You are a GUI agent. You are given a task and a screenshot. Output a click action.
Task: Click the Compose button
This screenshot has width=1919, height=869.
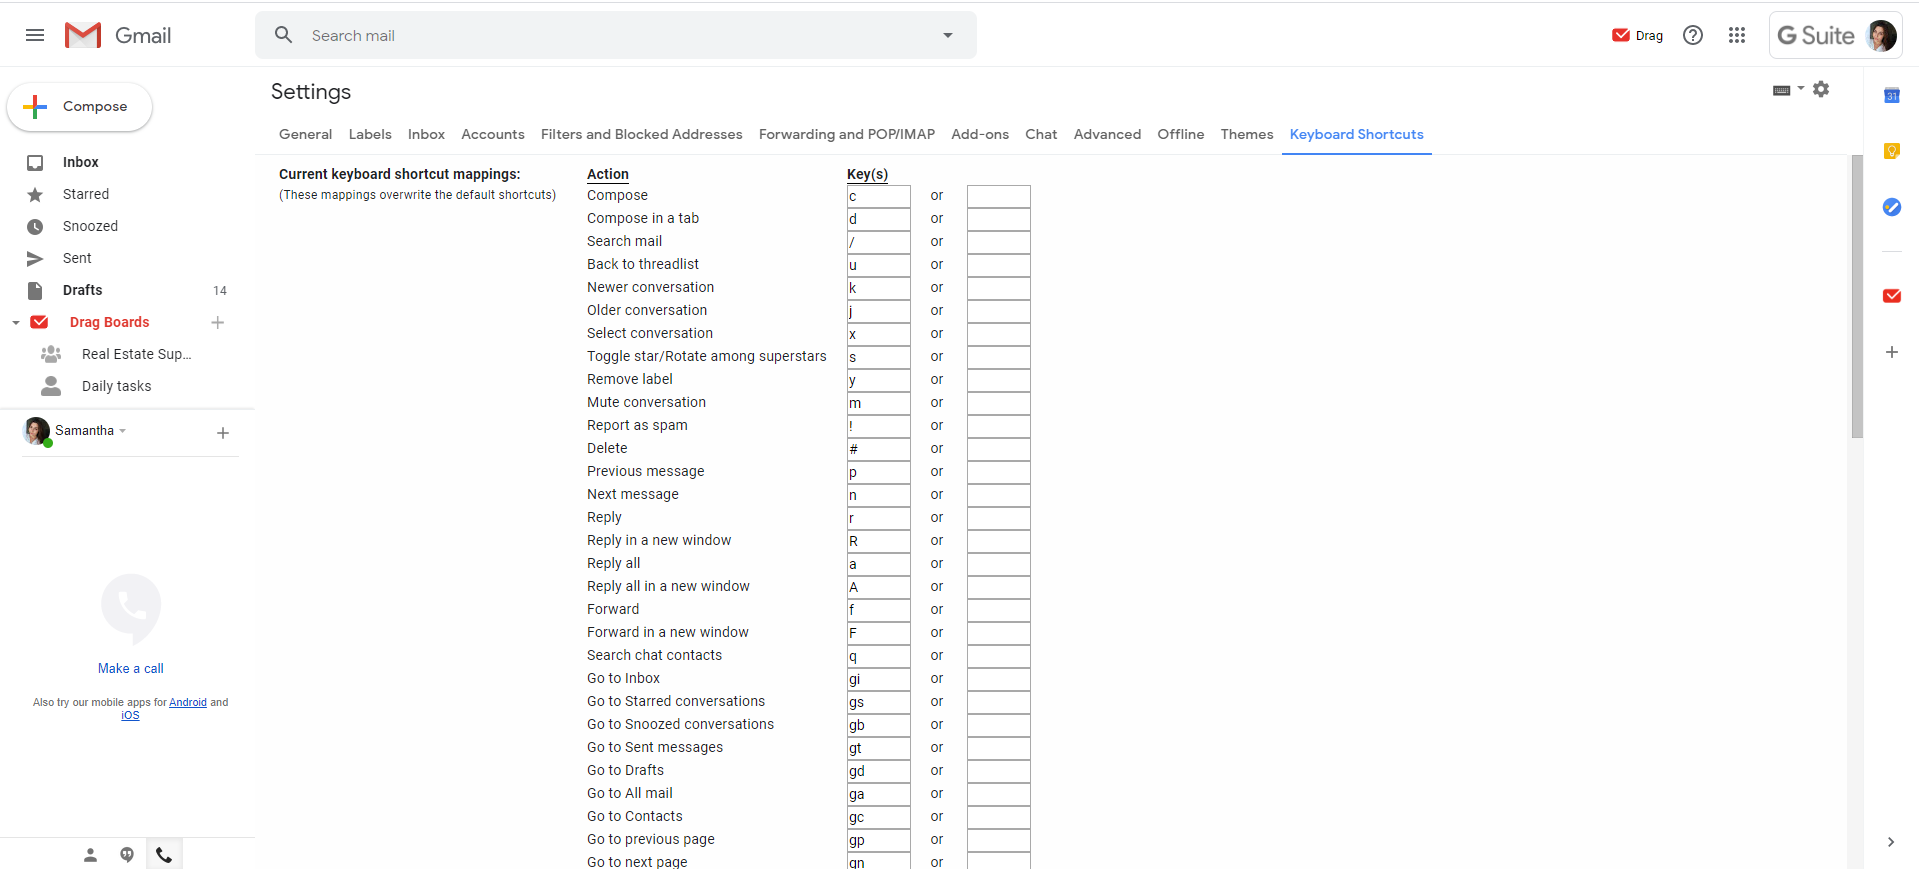pos(80,107)
